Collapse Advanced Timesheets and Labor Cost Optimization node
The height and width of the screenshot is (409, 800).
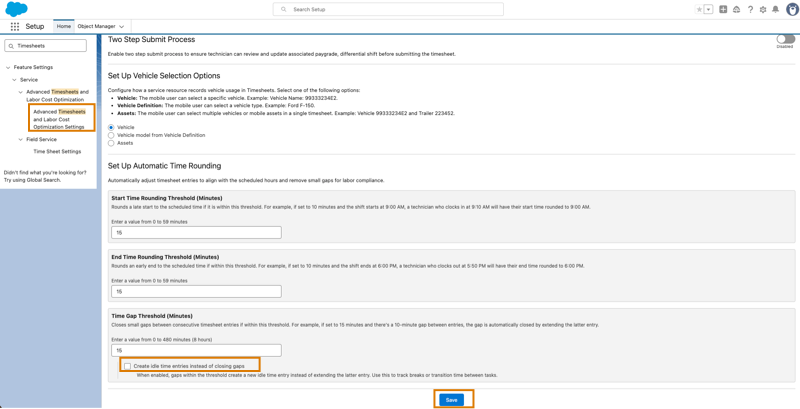21,92
